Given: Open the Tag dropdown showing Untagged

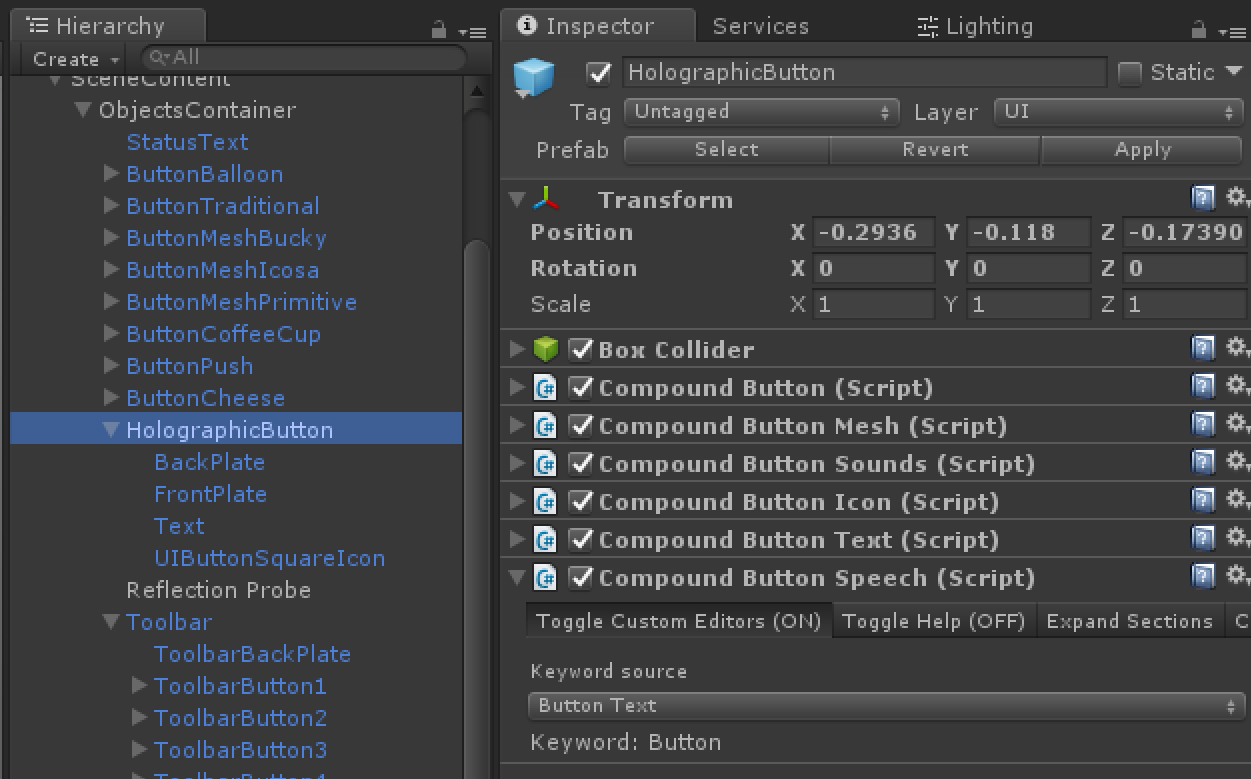Looking at the screenshot, I should tap(762, 111).
